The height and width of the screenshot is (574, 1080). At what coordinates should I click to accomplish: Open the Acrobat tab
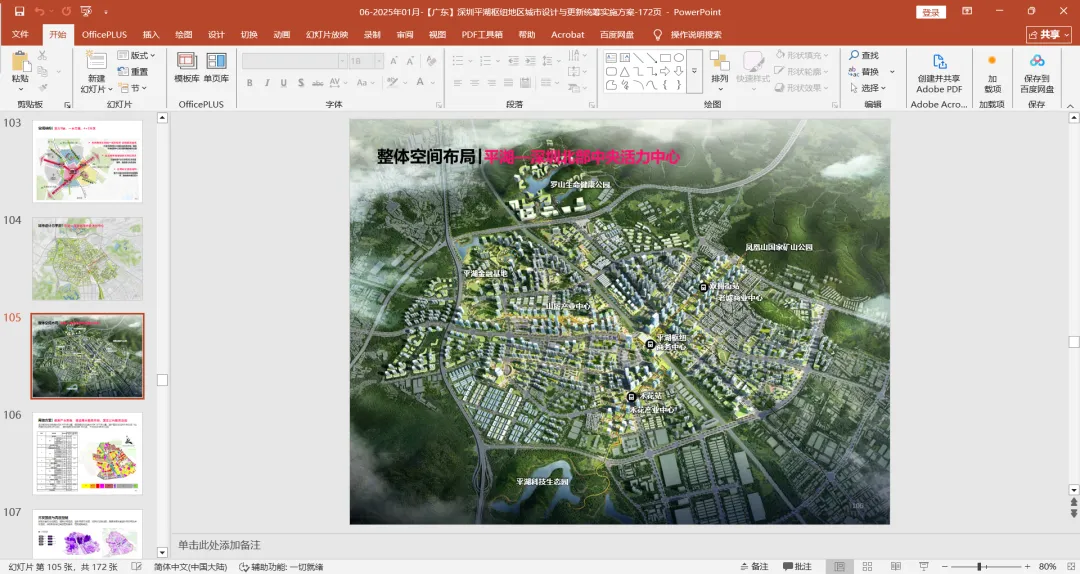(568, 34)
